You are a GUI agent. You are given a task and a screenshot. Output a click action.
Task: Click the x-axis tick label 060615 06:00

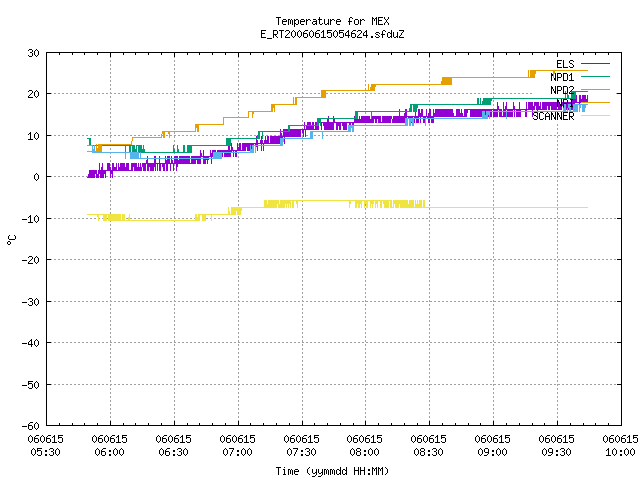[x=109, y=446]
